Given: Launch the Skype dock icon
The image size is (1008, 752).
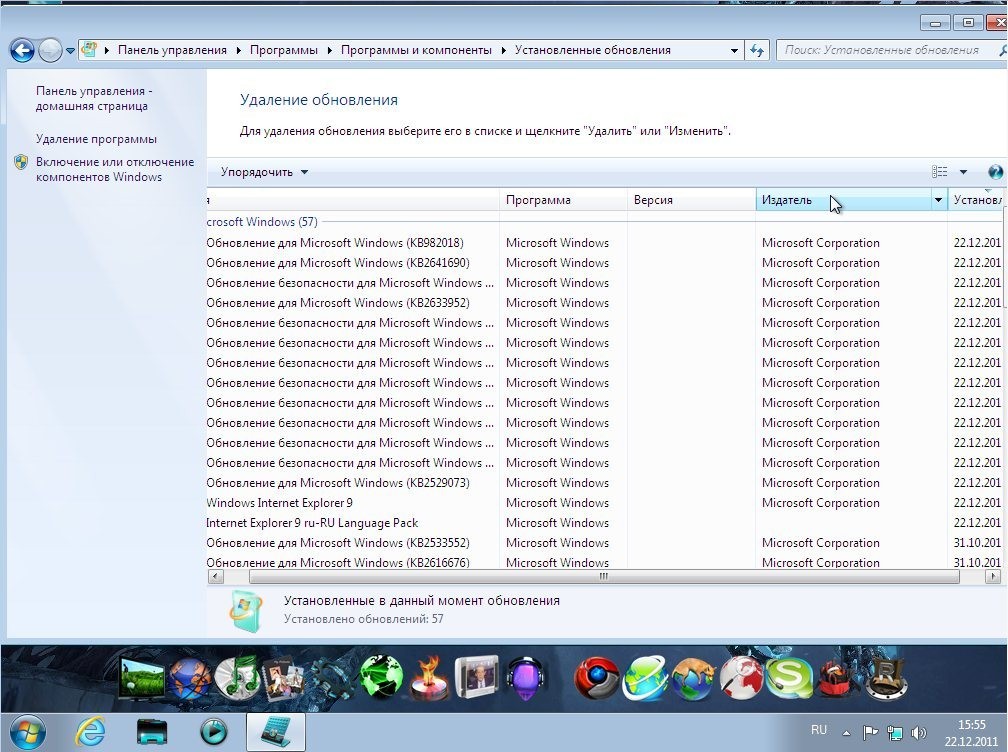Looking at the screenshot, I should [x=790, y=679].
